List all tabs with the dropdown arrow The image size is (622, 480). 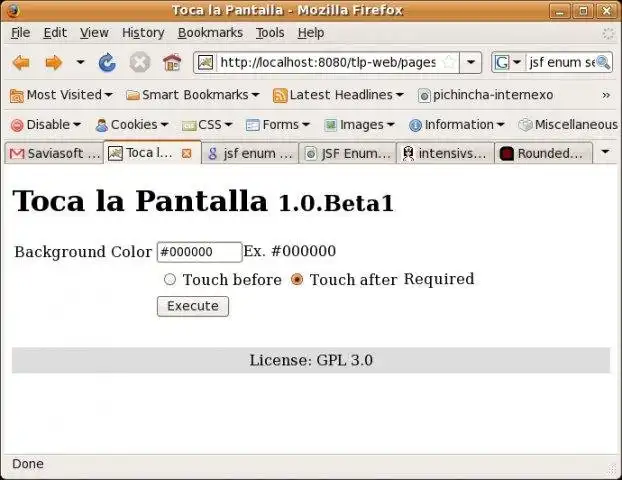605,152
